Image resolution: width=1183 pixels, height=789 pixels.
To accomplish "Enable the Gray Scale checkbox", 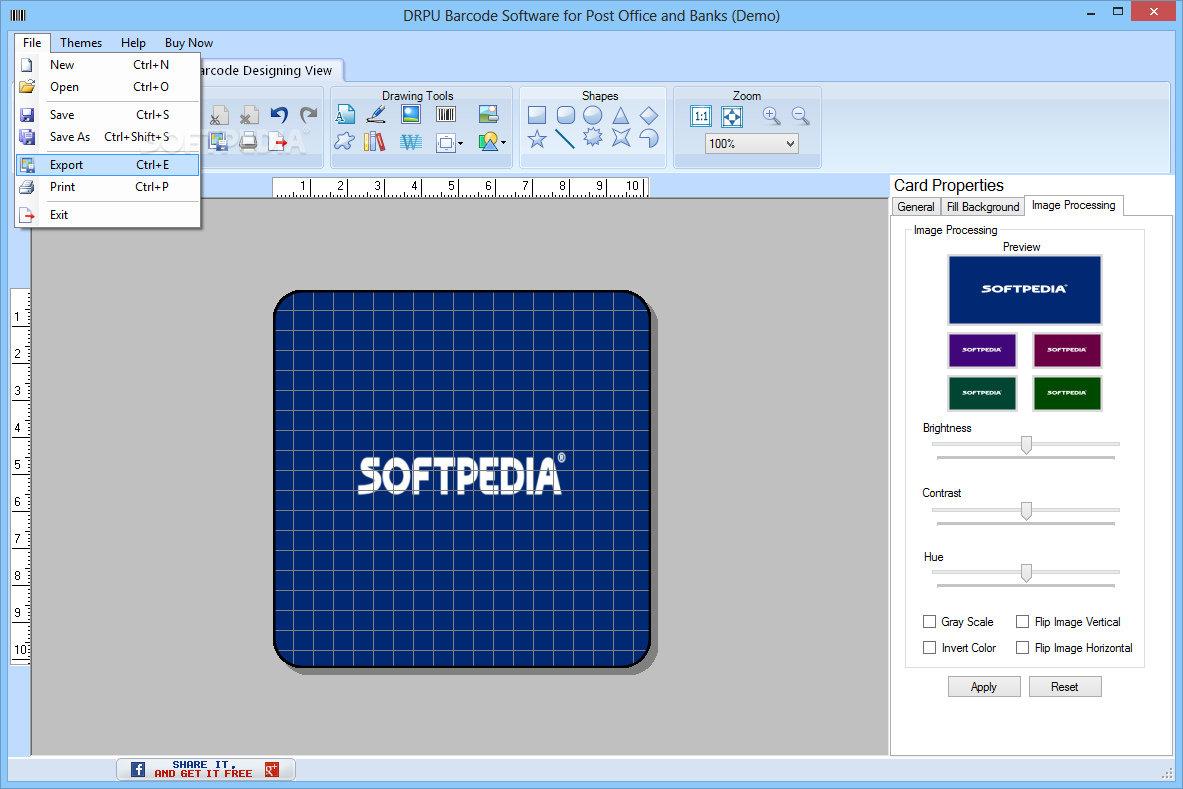I will [930, 622].
